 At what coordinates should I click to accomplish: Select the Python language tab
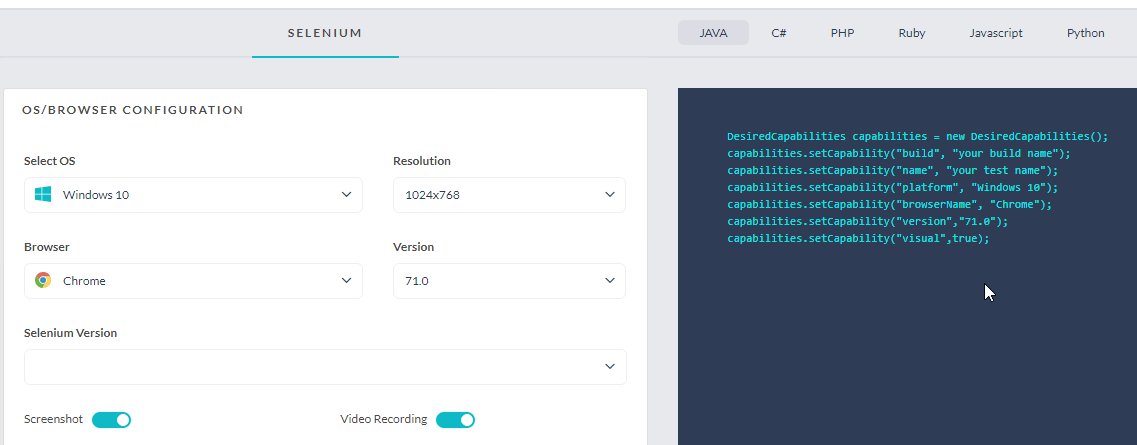[x=1086, y=33]
